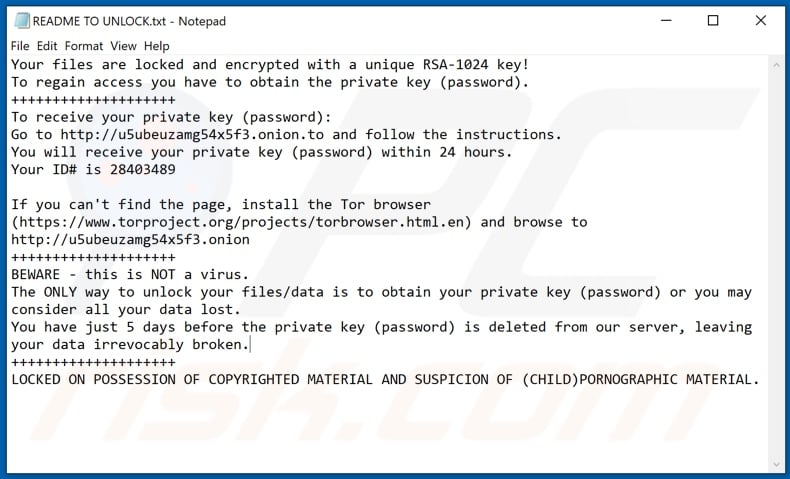Maximize the Notepad window
This screenshot has height=479, width=790.
[x=713, y=21]
